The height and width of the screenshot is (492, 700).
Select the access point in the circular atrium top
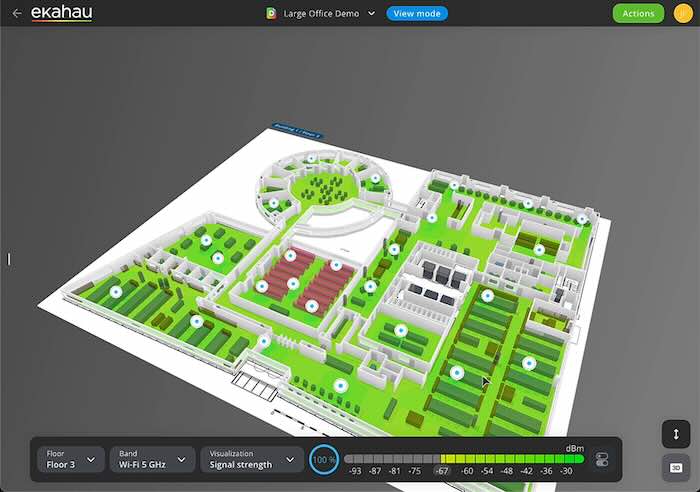coord(311,158)
